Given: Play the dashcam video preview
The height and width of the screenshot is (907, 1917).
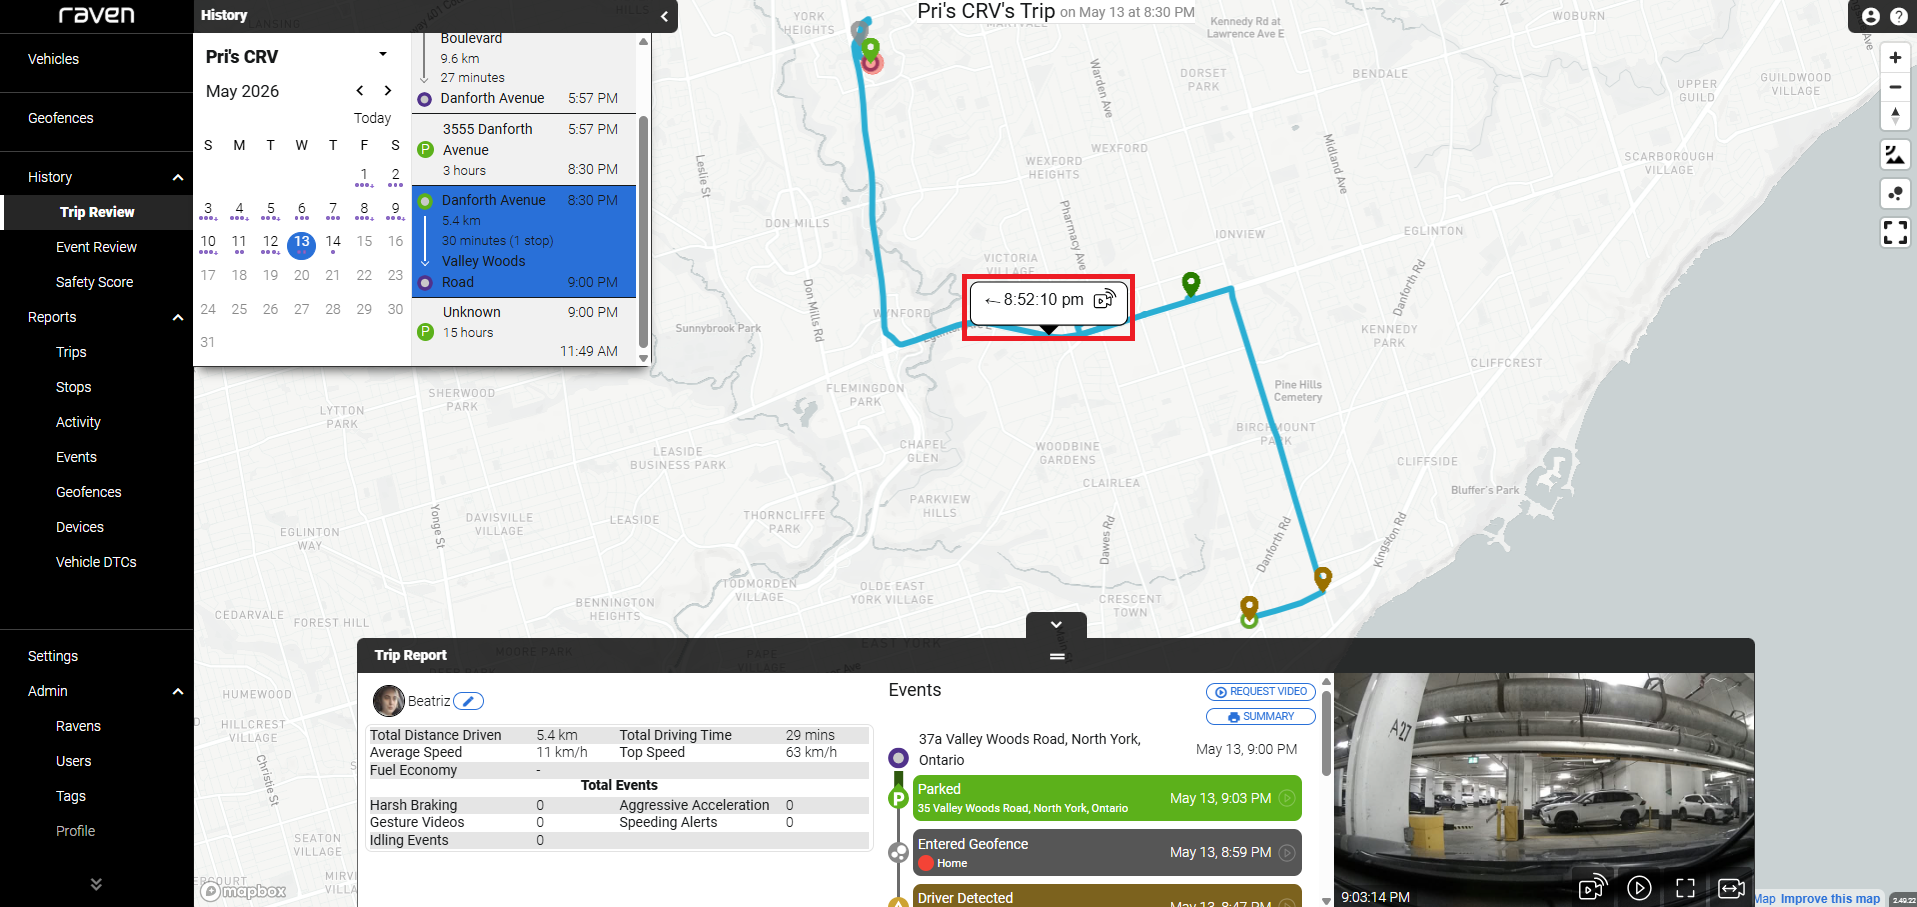Looking at the screenshot, I should (1639, 887).
